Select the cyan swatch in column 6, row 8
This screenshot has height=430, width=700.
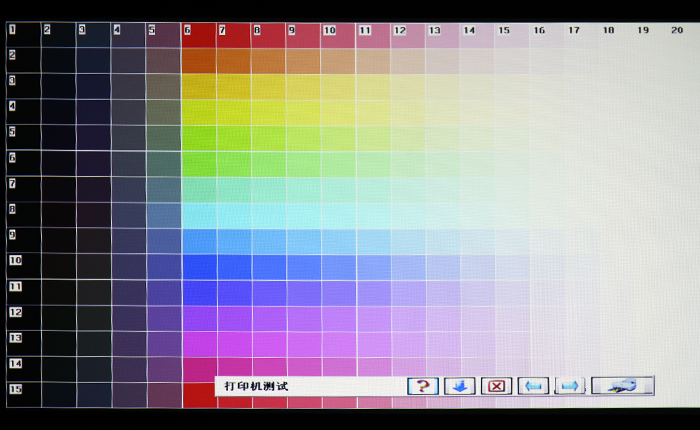tap(198, 216)
